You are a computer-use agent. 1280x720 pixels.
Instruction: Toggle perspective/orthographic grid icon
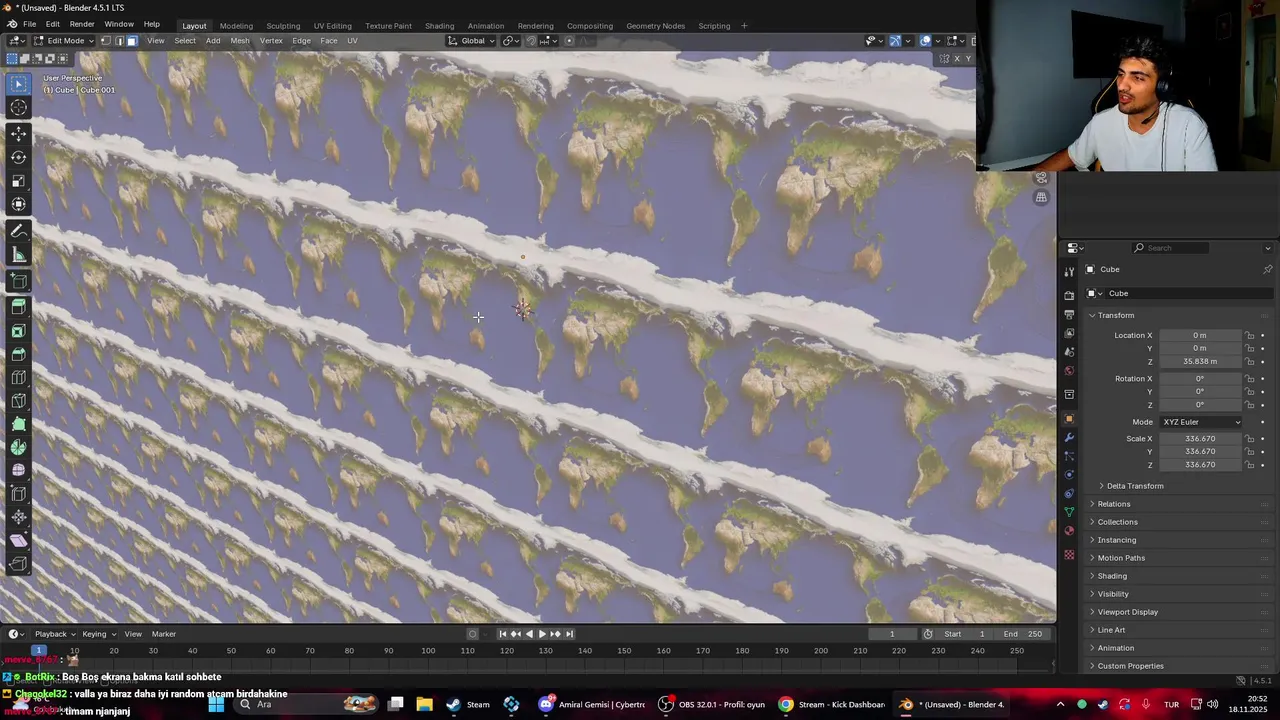pos(1041,198)
